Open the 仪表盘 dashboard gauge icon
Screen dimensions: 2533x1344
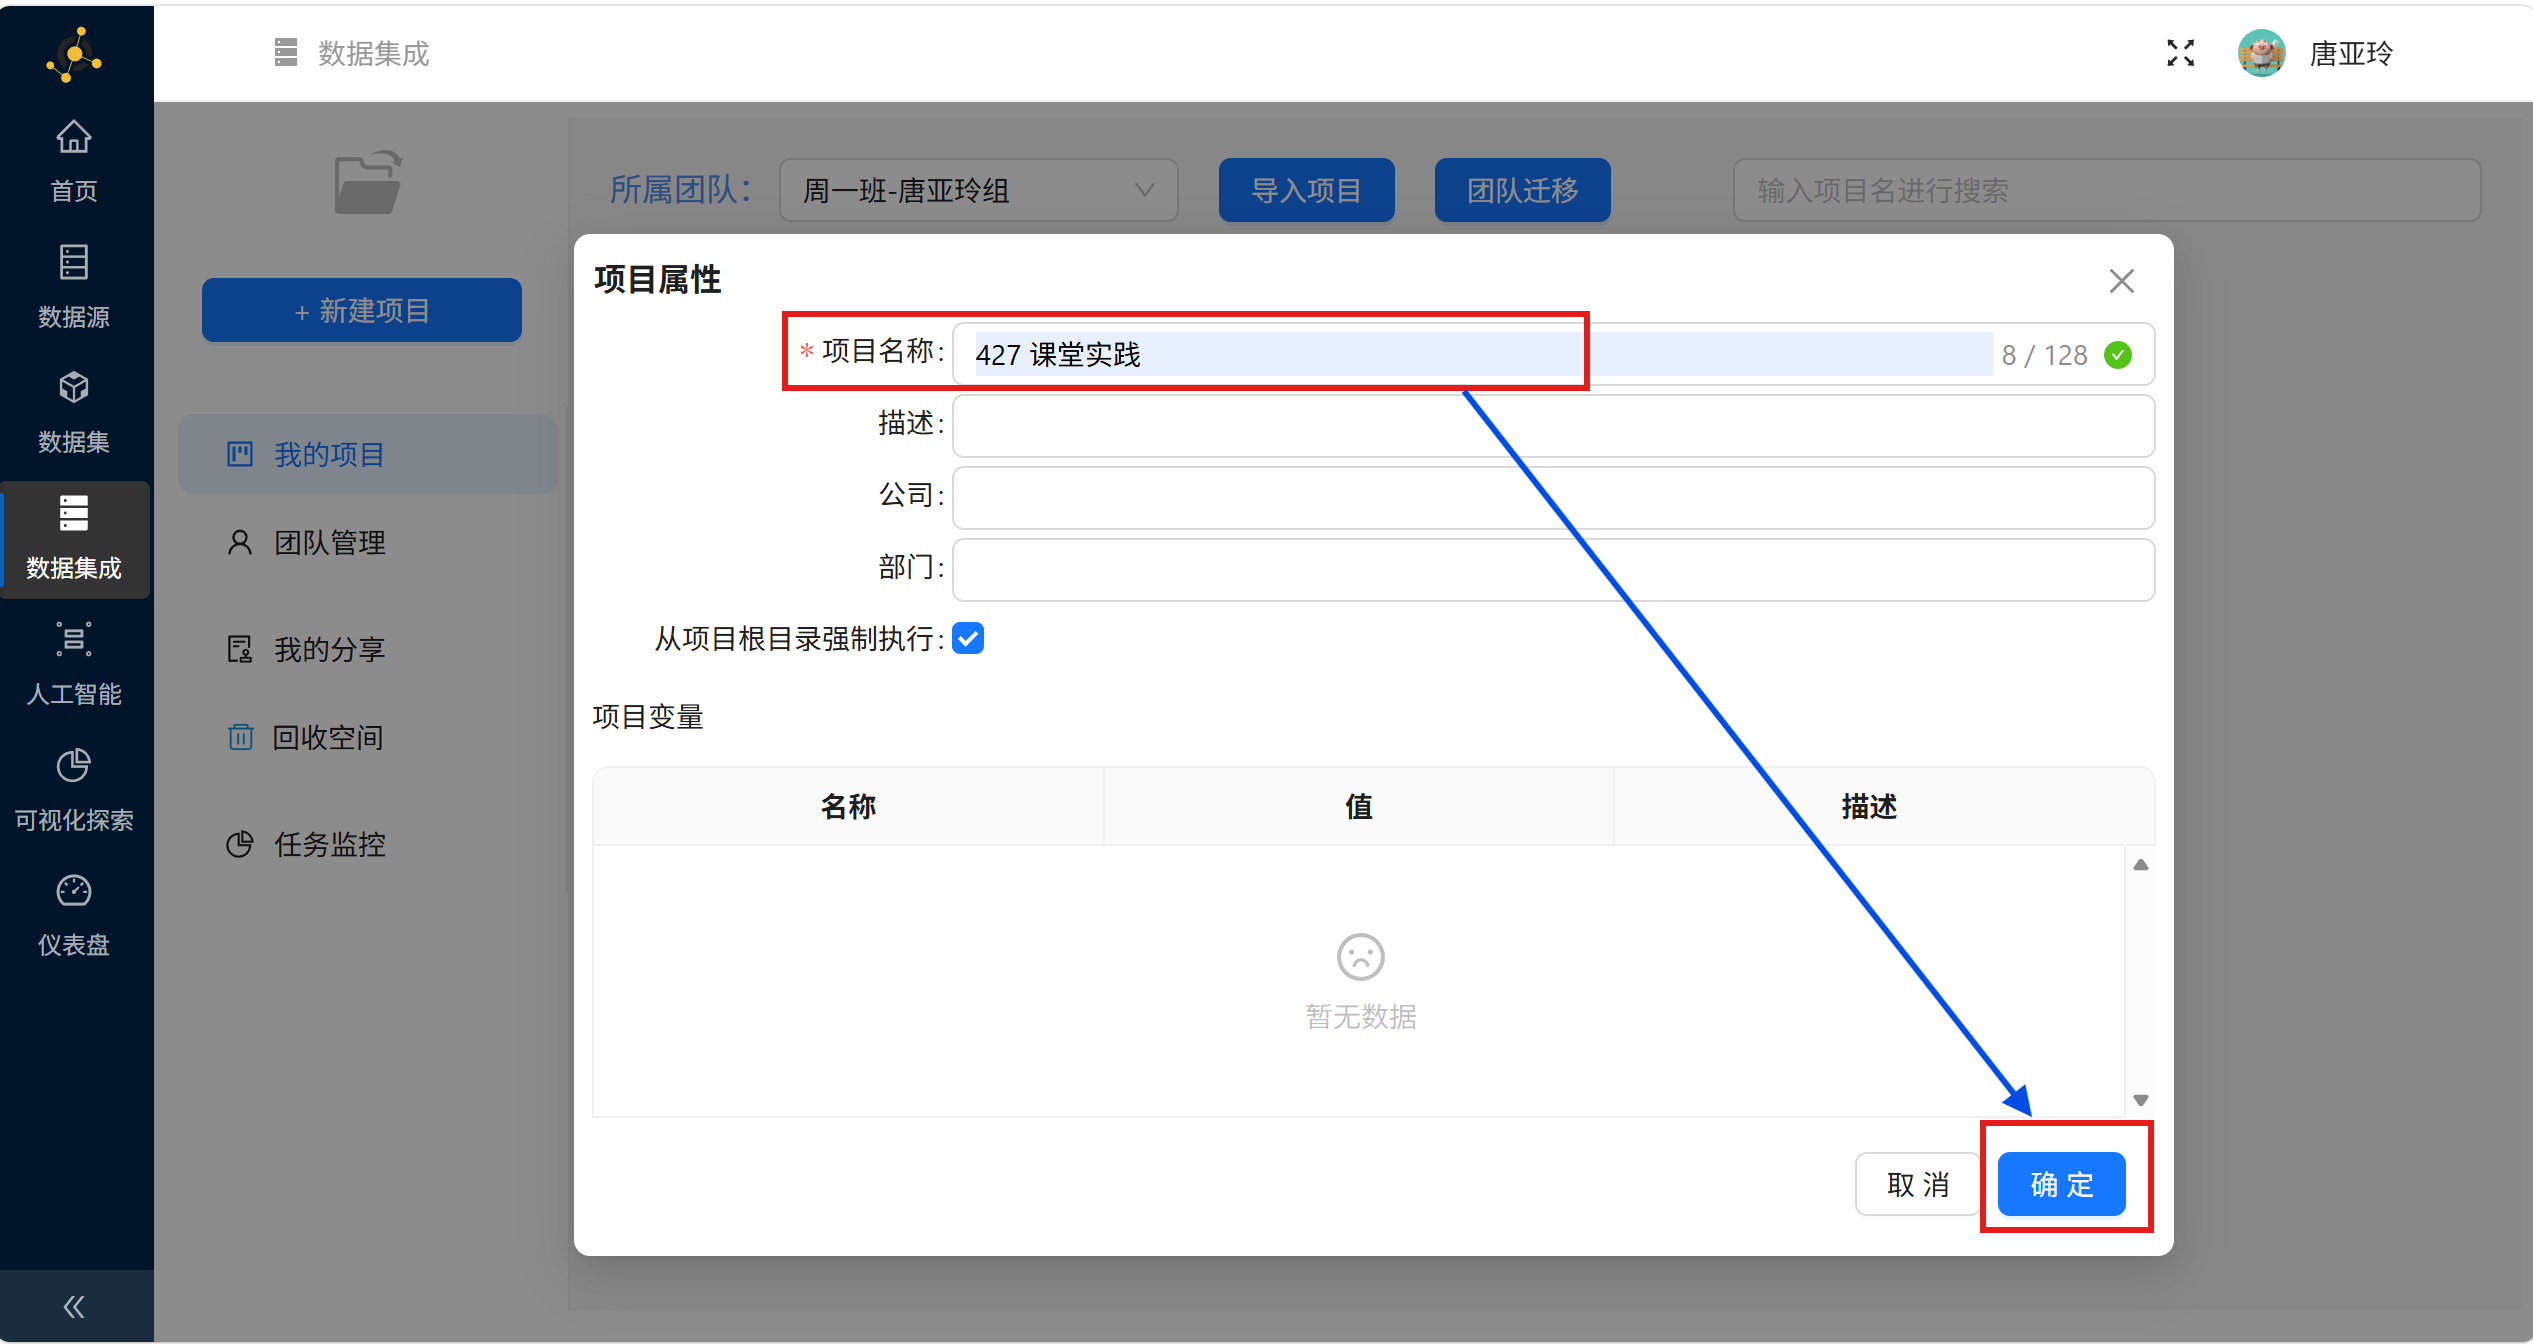73,891
